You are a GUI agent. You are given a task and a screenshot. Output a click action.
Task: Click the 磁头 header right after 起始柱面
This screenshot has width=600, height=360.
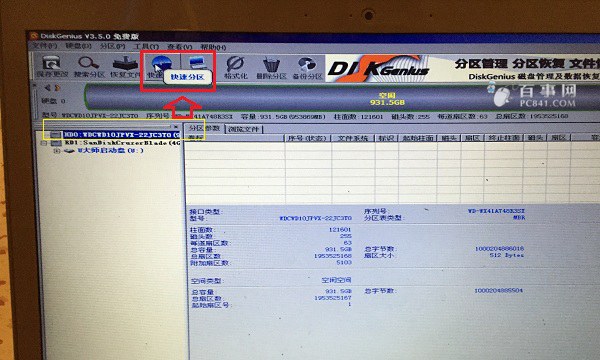[449, 138]
